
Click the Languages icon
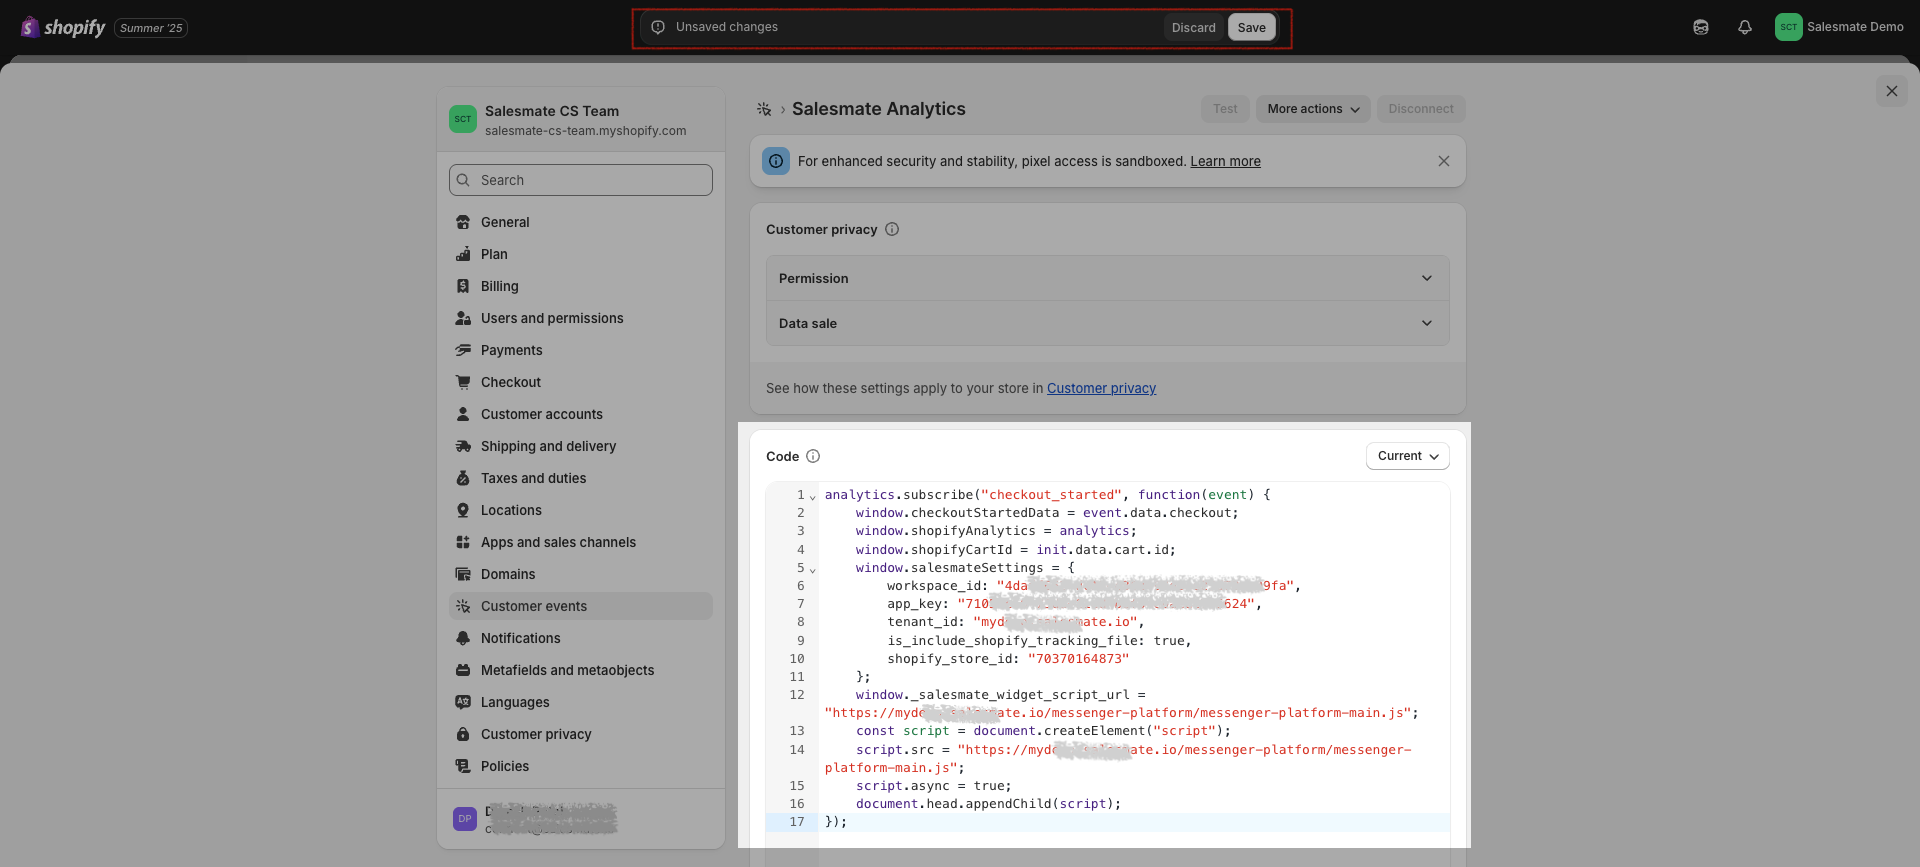click(x=463, y=702)
